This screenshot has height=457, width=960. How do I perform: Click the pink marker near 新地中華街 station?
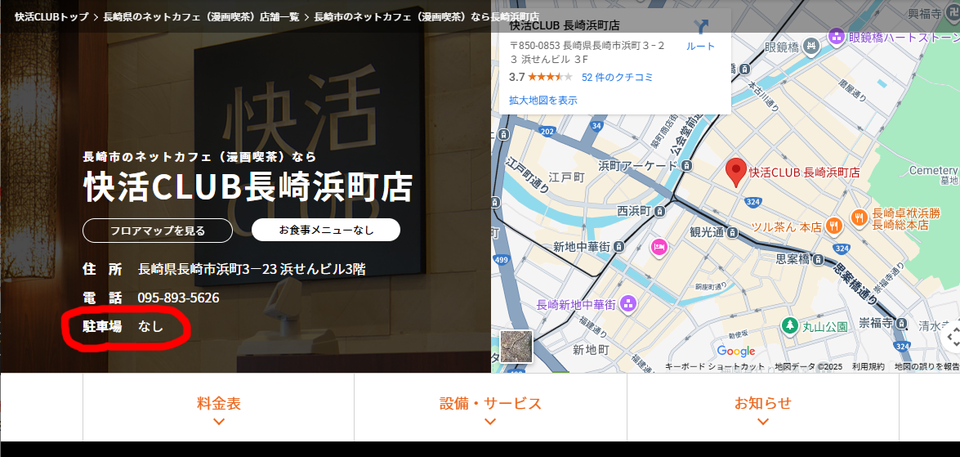658,246
